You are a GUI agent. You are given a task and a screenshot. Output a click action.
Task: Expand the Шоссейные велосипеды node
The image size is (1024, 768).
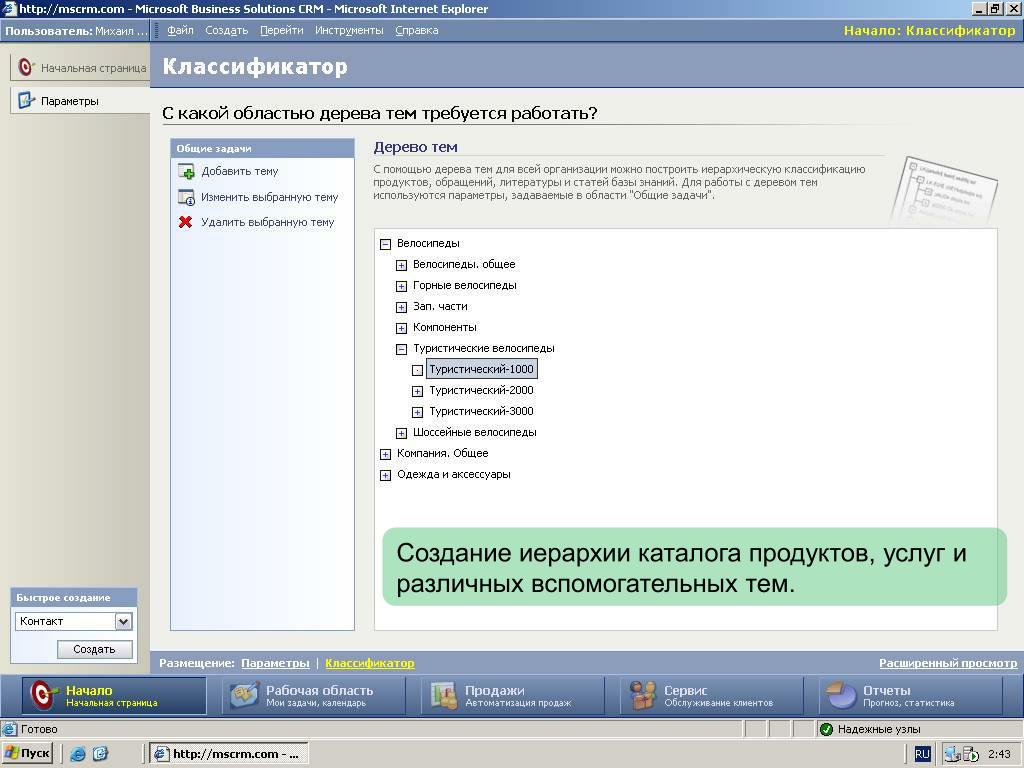[402, 433]
